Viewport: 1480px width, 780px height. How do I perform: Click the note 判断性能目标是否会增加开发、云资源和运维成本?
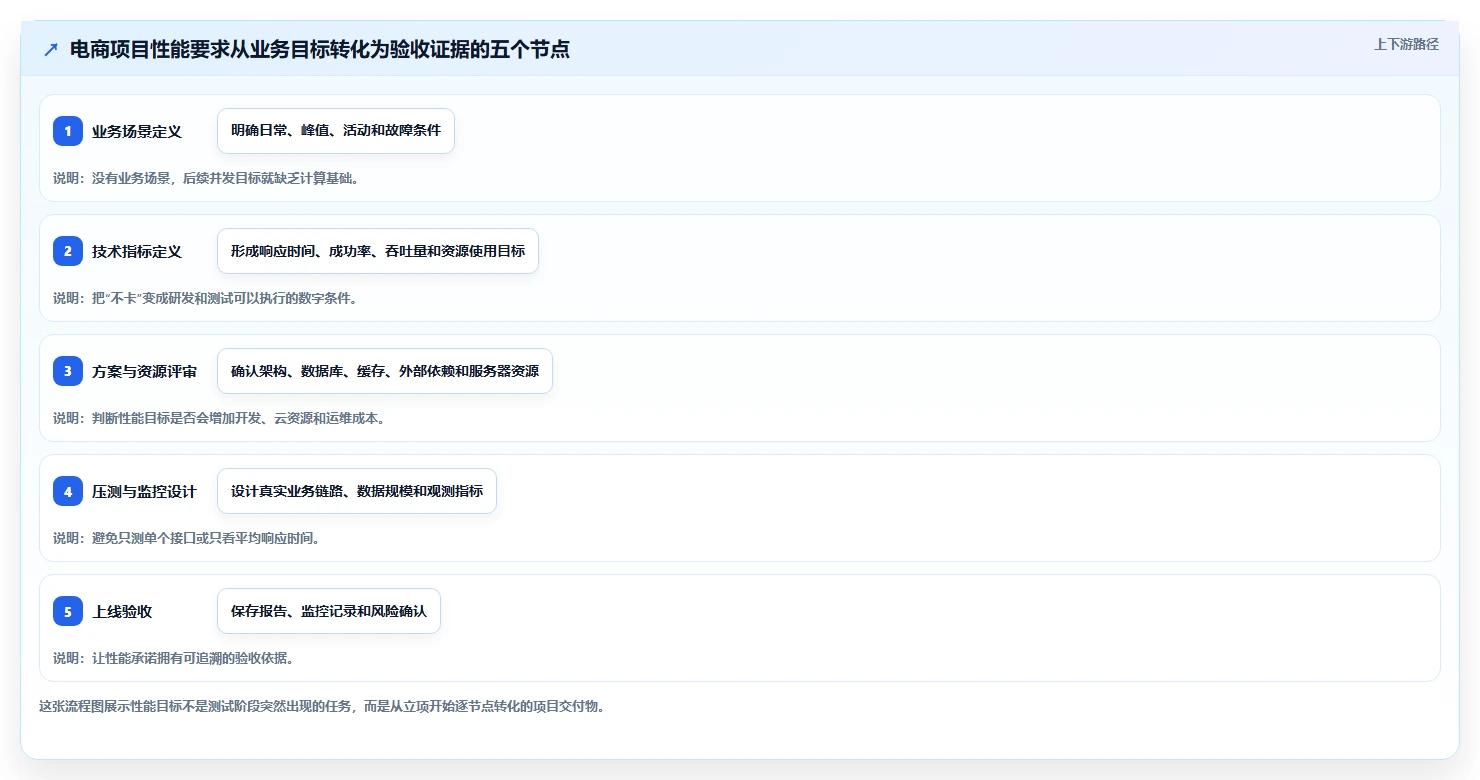click(219, 418)
